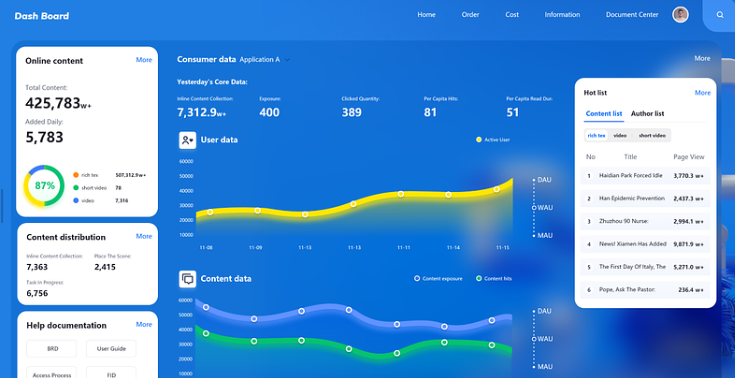Select MAU on User data chart
735x378 pixels.
click(544, 235)
